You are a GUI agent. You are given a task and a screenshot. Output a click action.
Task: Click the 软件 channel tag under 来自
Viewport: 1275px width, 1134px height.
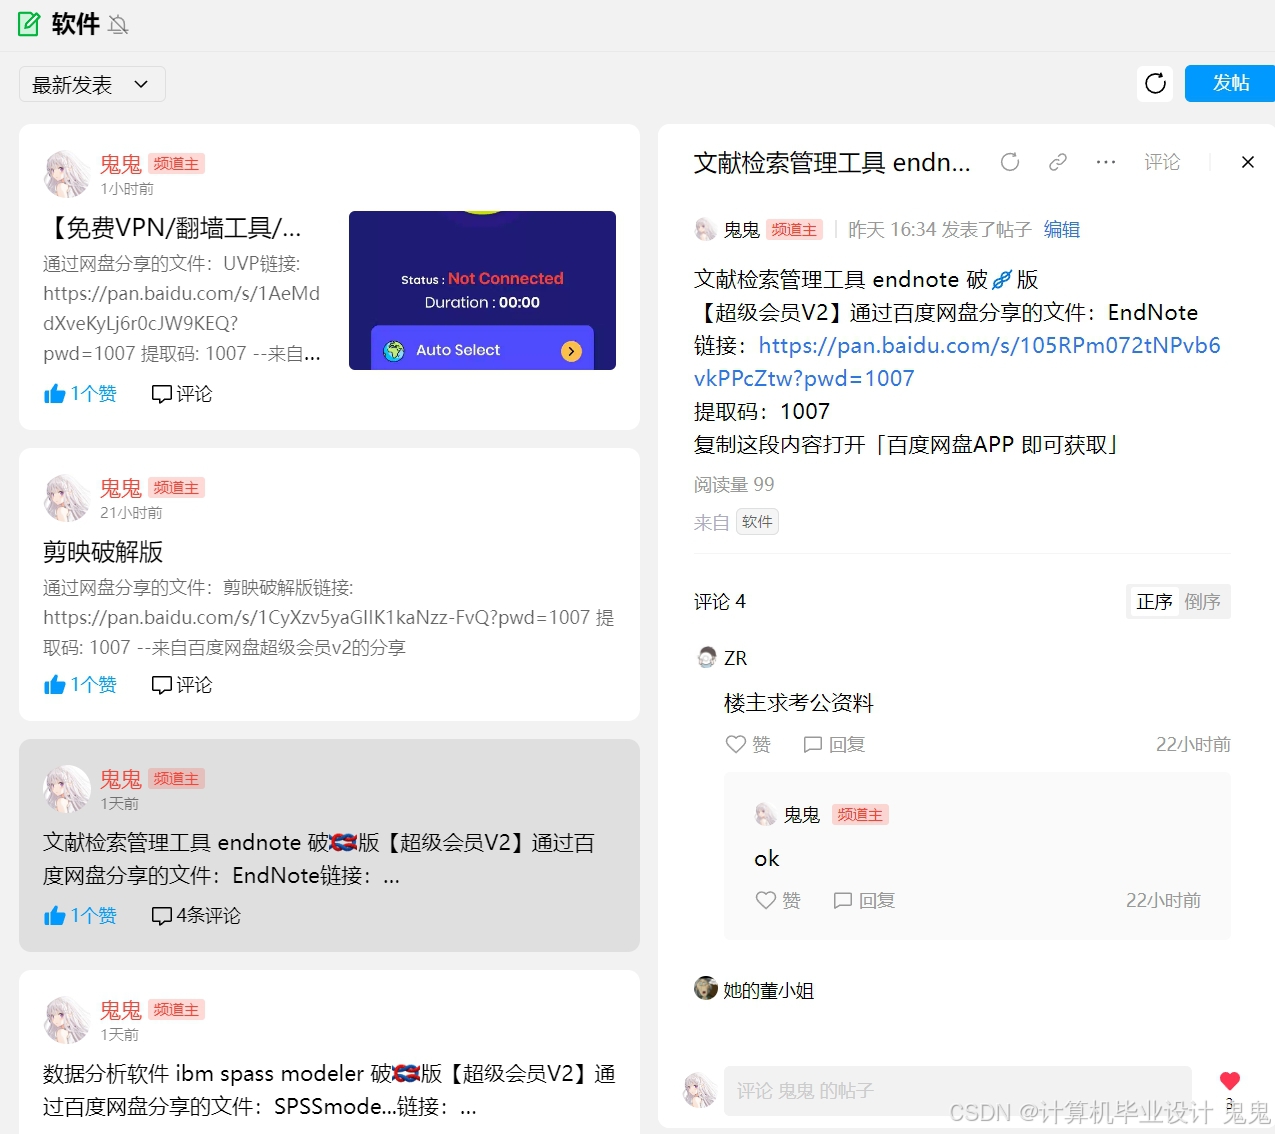757,522
